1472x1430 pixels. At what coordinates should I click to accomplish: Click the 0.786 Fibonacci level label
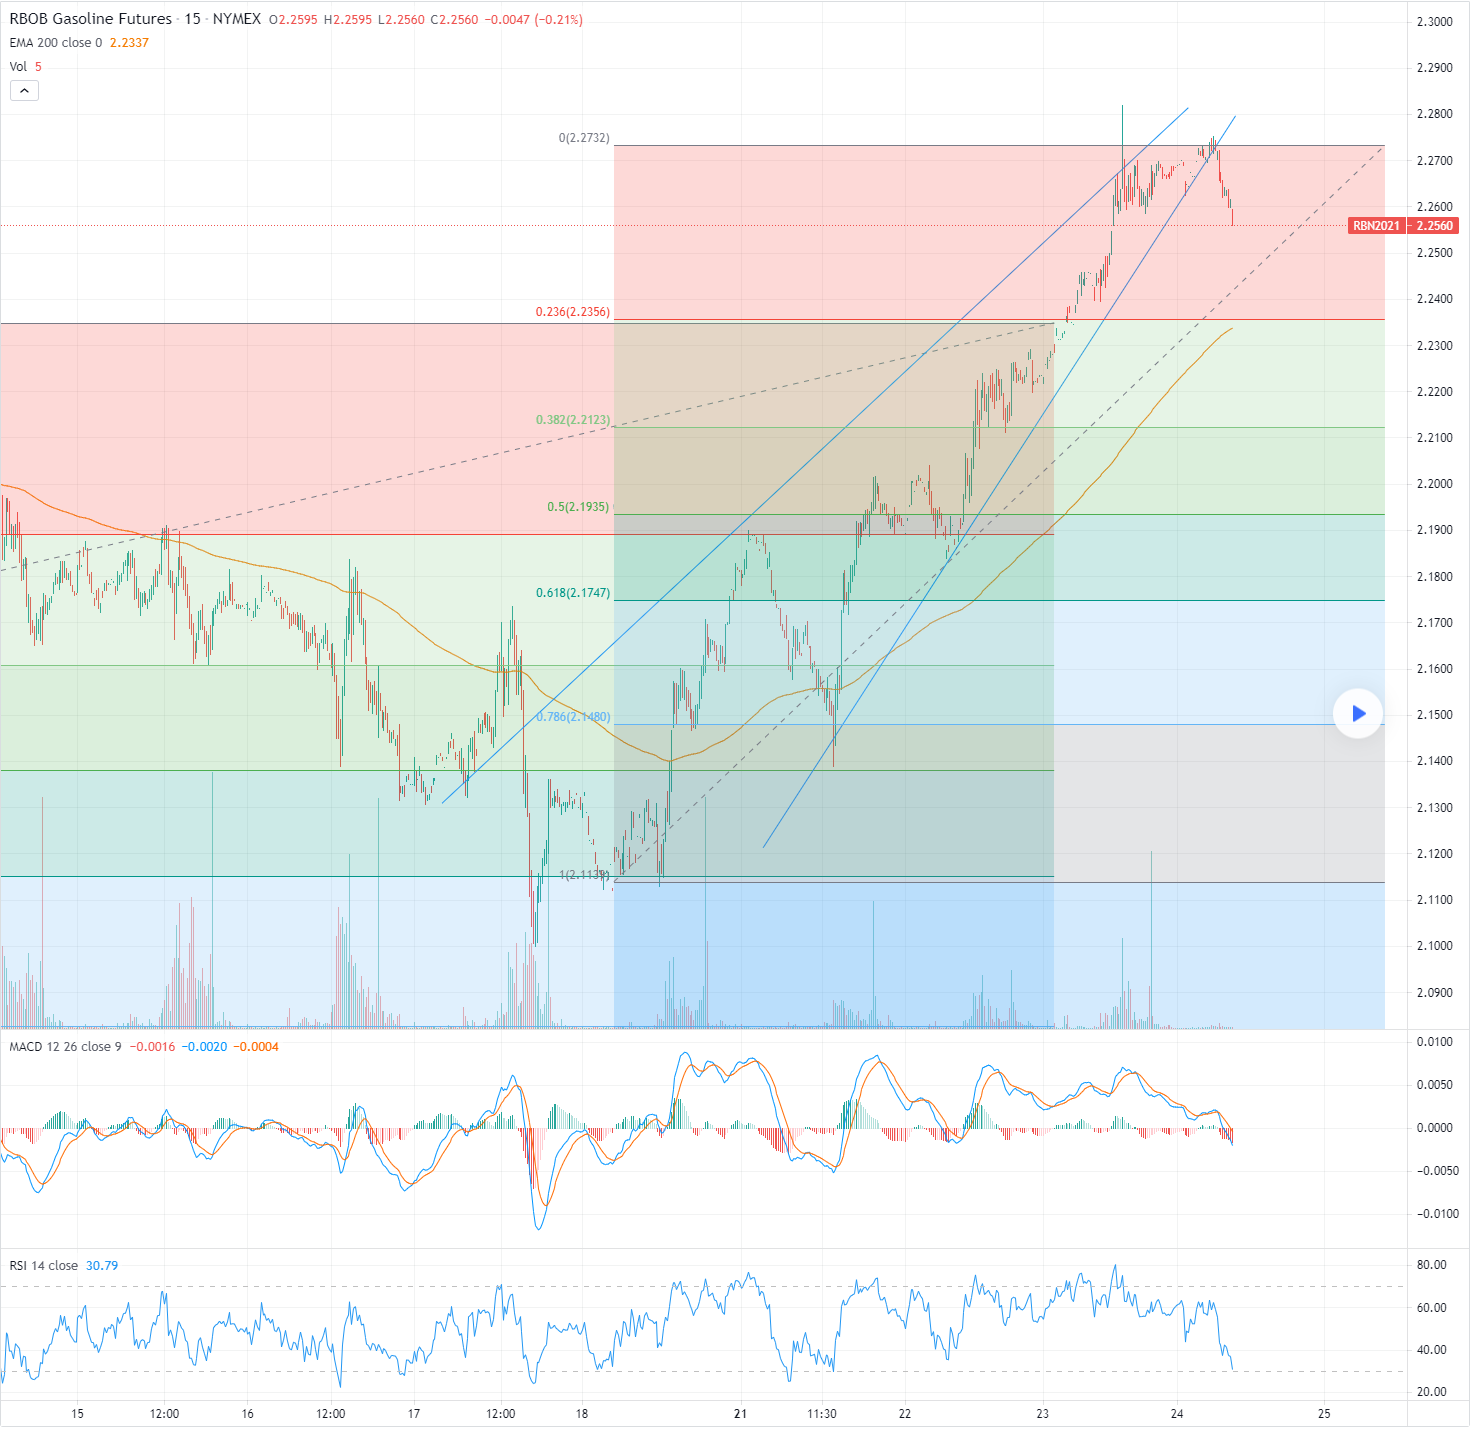coord(572,717)
